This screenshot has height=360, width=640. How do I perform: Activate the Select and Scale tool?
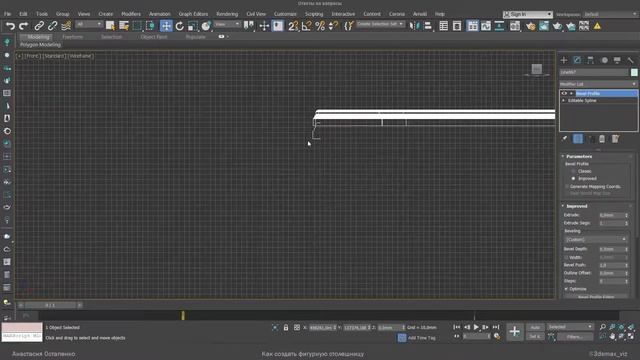coord(193,26)
